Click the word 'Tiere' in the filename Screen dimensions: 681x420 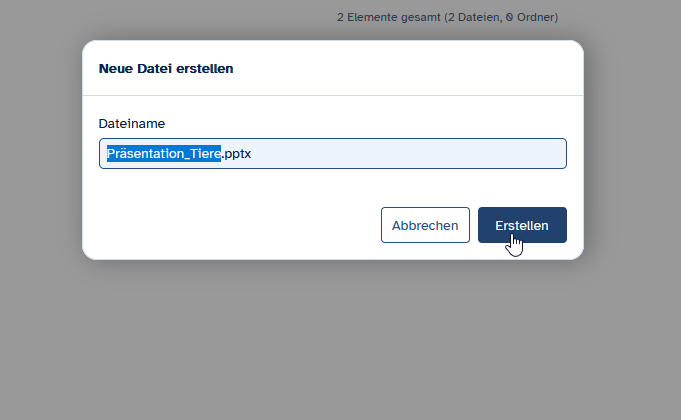click(x=201, y=154)
